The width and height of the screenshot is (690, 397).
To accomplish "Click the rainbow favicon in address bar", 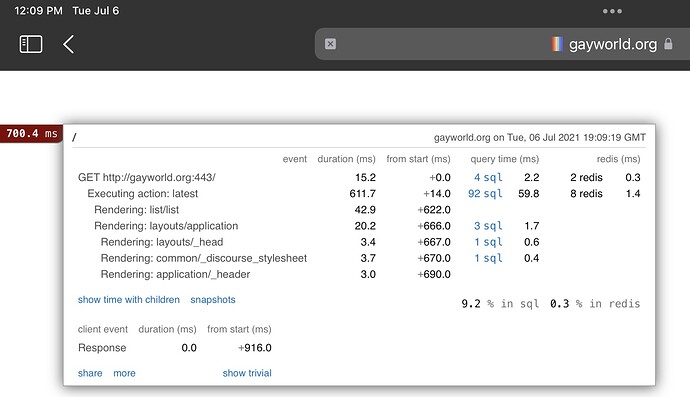I will click(557, 44).
